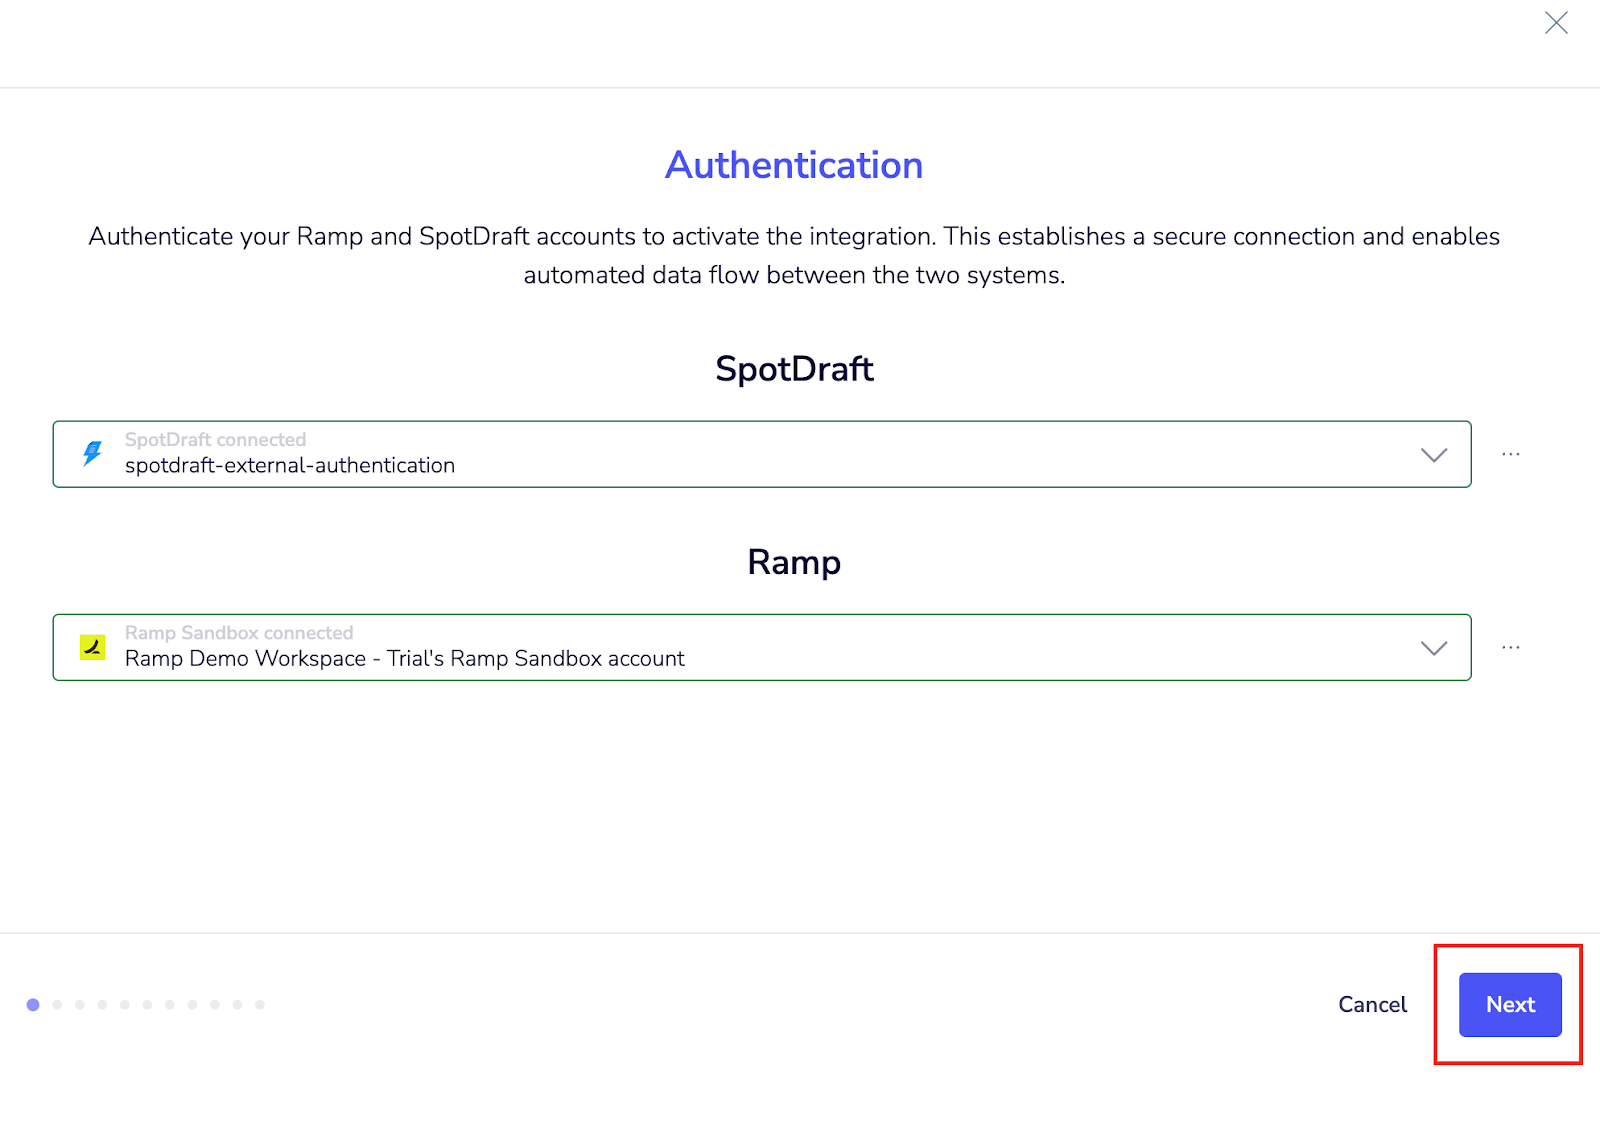Jump to the second step indicator dot

pos(57,1005)
